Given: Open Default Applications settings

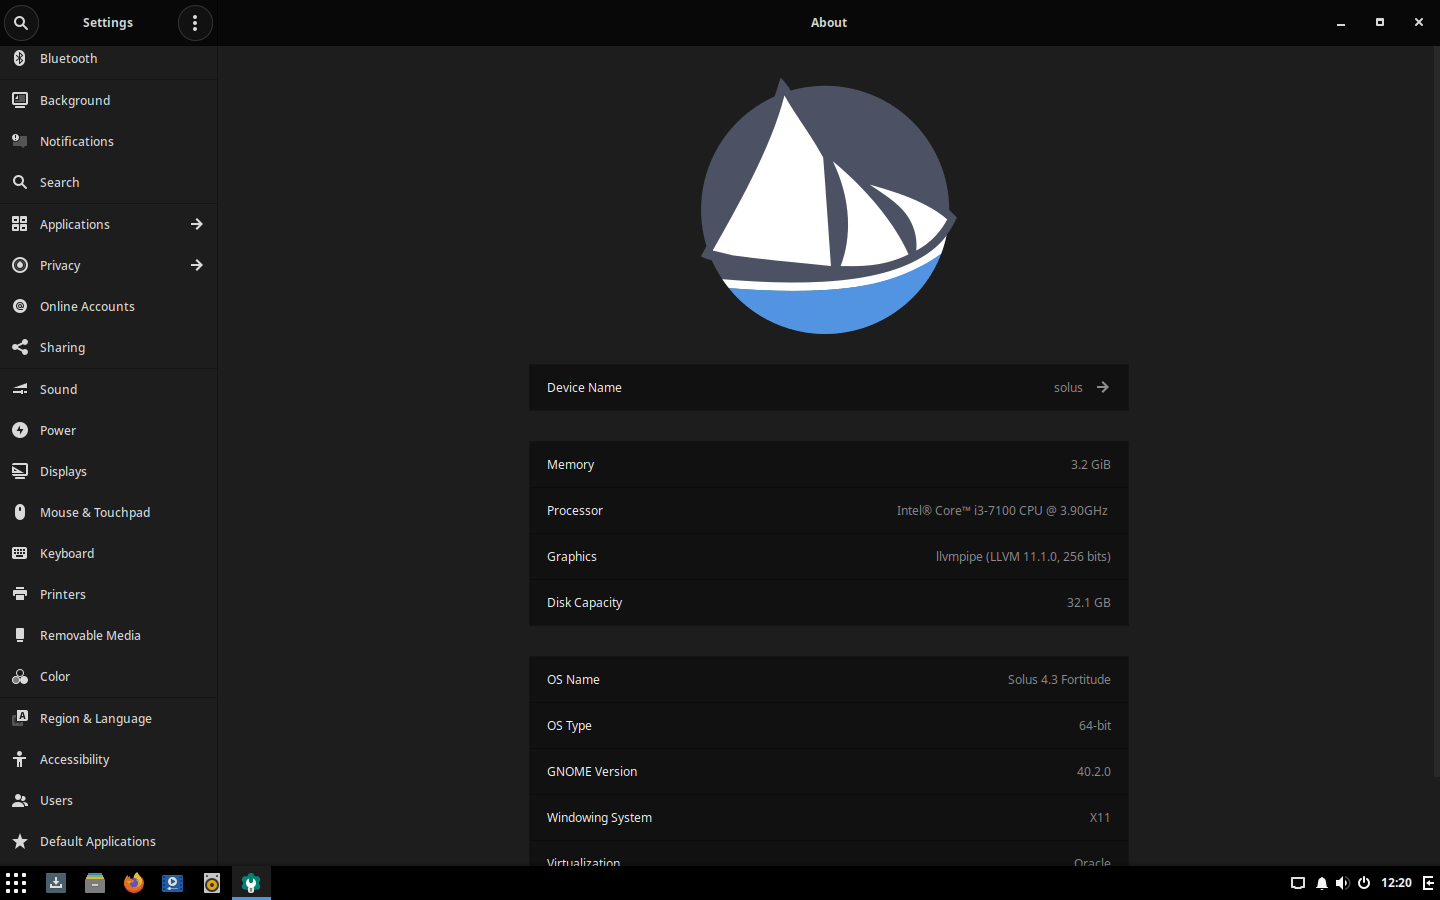Looking at the screenshot, I should (x=108, y=841).
